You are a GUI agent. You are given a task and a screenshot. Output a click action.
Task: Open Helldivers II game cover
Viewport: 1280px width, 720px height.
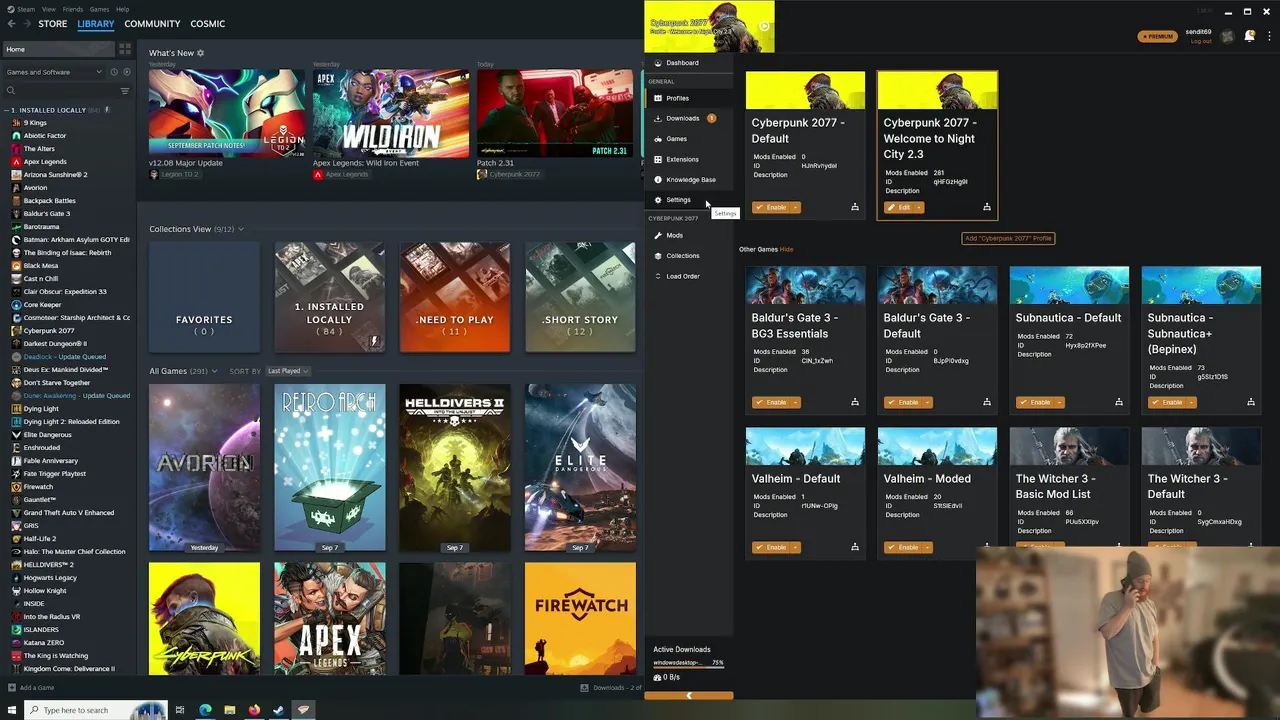pos(455,468)
